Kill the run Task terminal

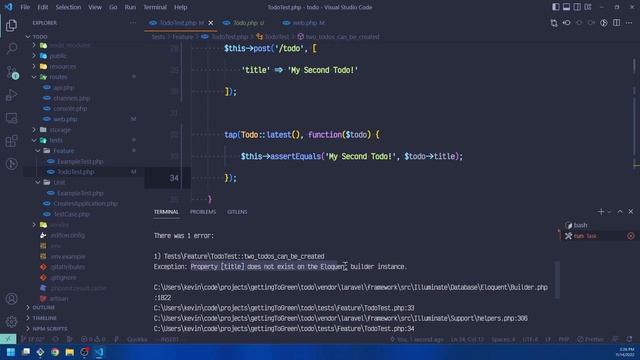point(631,236)
